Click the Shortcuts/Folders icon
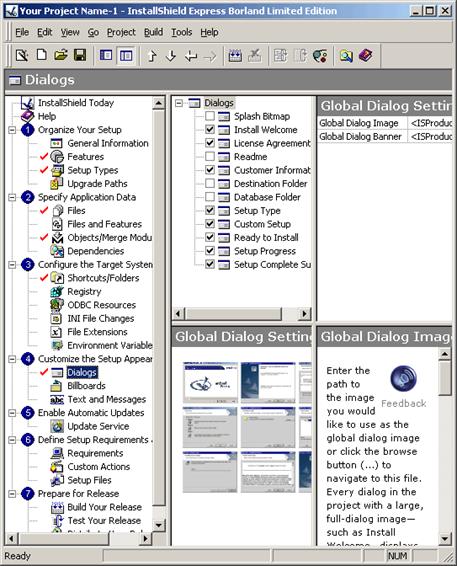Image resolution: width=457 pixels, height=566 pixels. point(57,278)
